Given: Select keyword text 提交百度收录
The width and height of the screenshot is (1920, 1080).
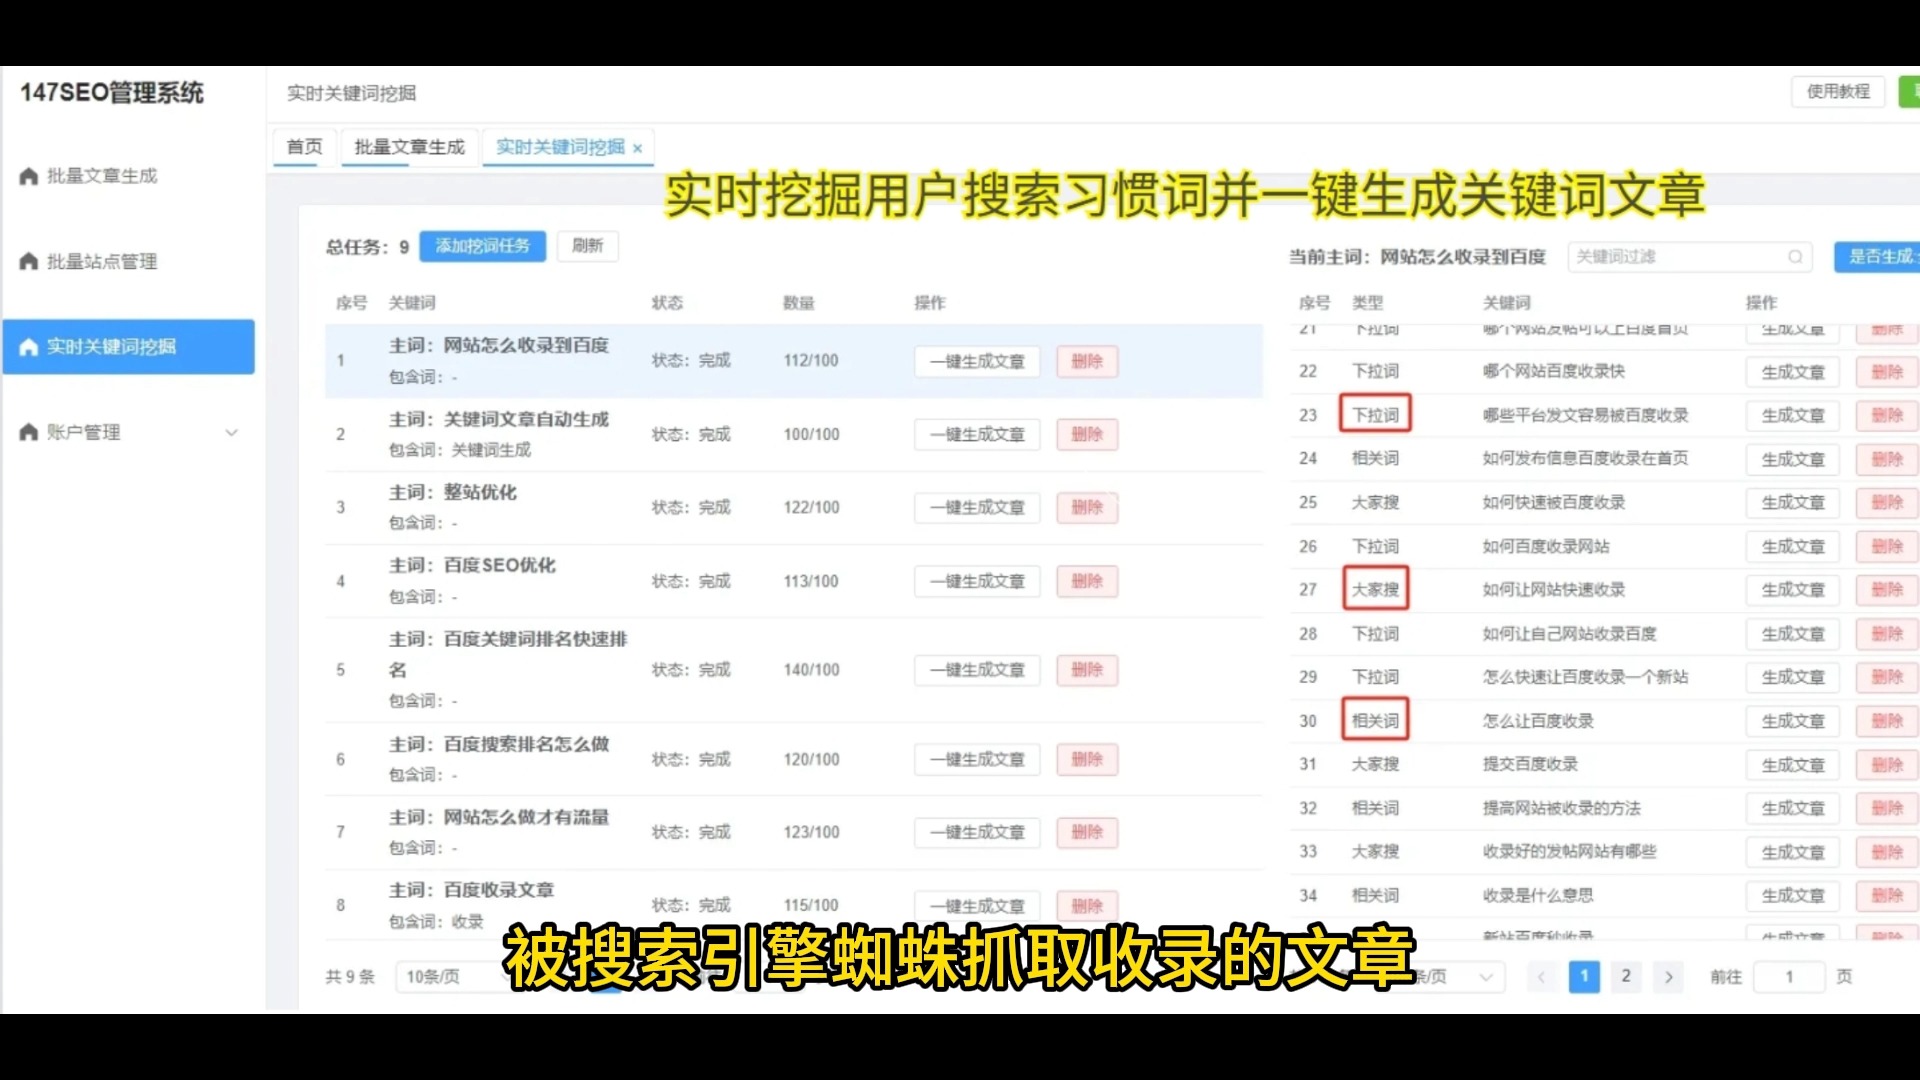Looking at the screenshot, I should [x=1530, y=765].
